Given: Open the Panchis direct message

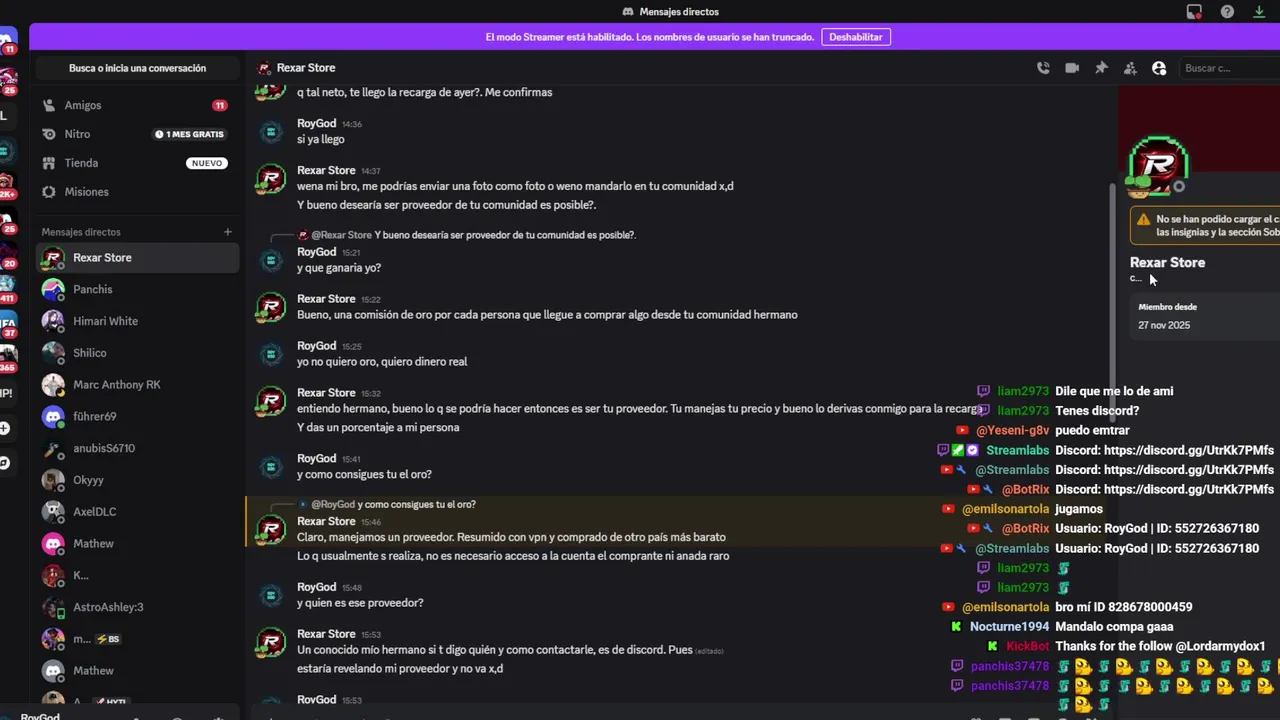Looking at the screenshot, I should [92, 289].
